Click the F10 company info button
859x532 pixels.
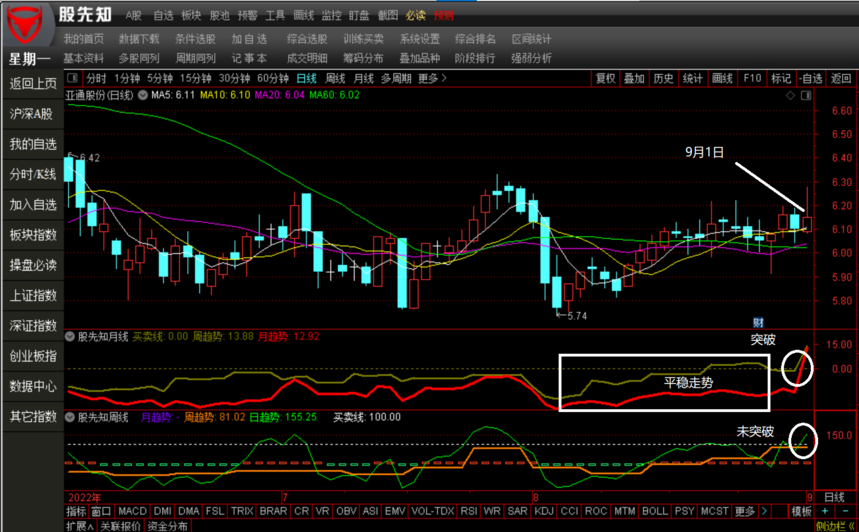tap(752, 78)
